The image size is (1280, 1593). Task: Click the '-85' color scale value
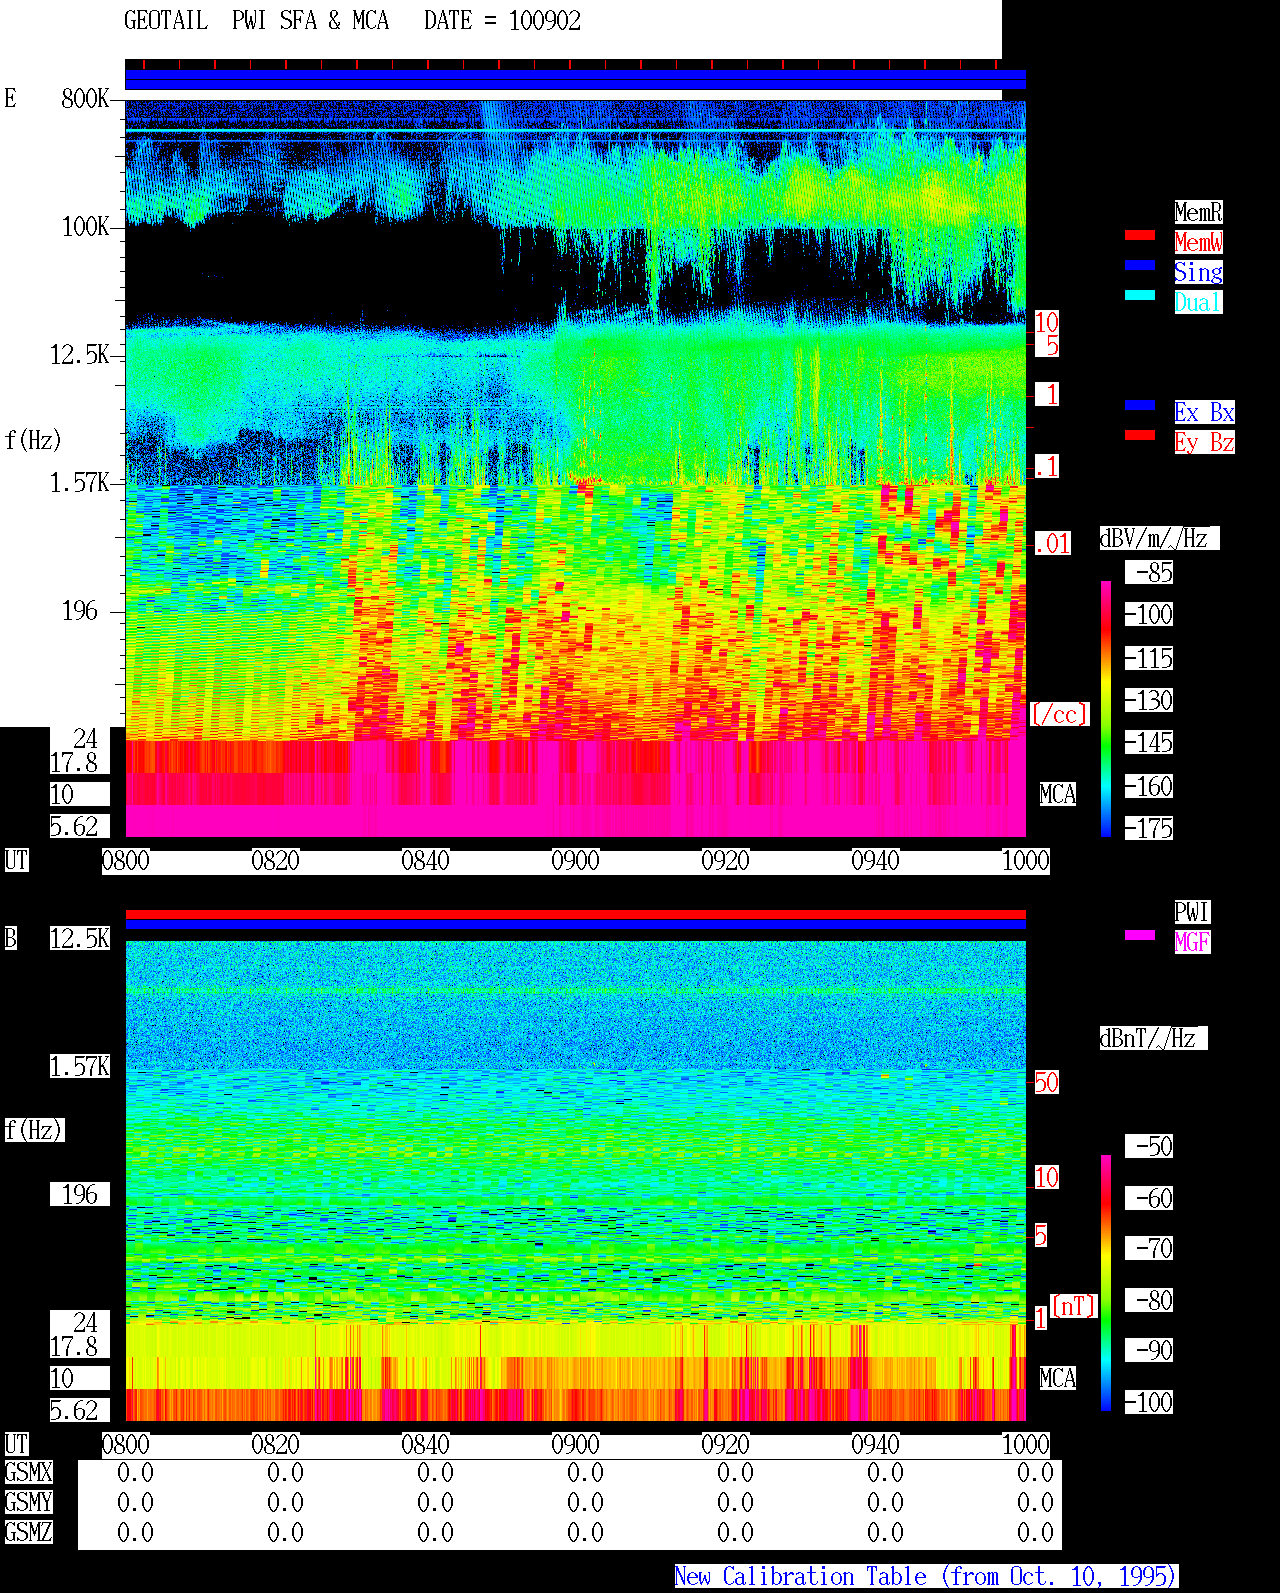click(x=1149, y=572)
